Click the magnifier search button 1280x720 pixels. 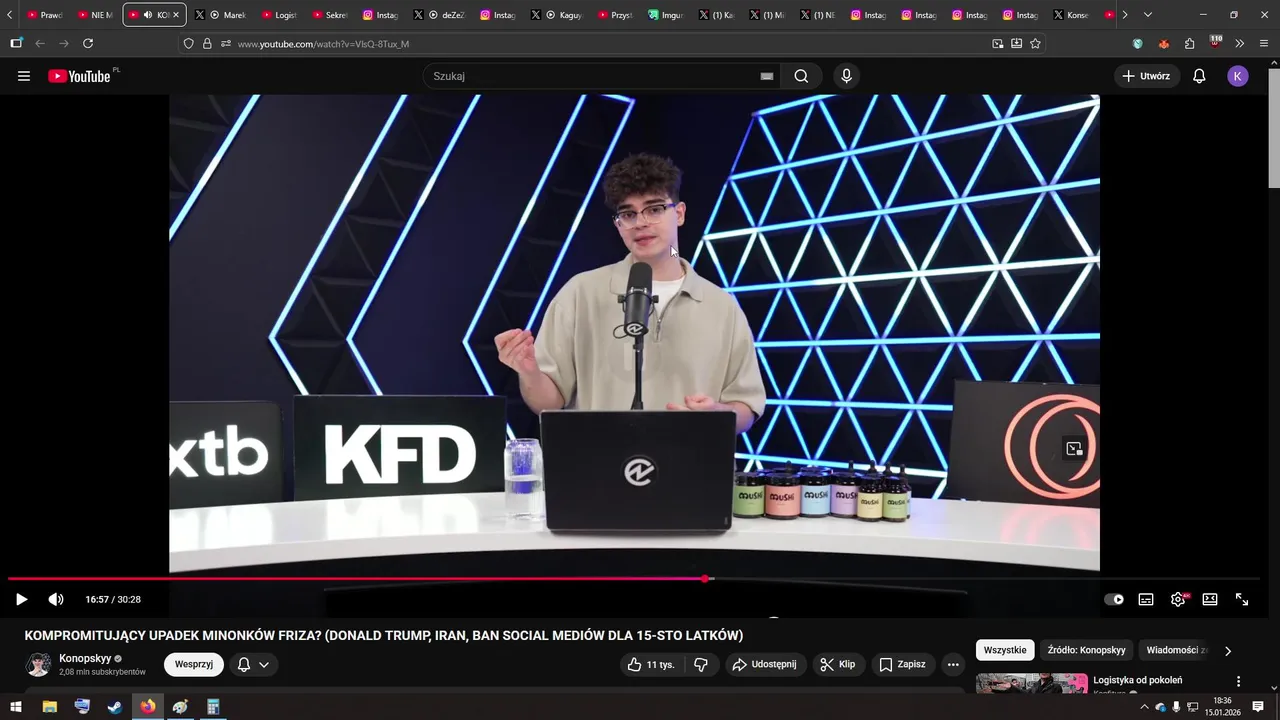[801, 76]
